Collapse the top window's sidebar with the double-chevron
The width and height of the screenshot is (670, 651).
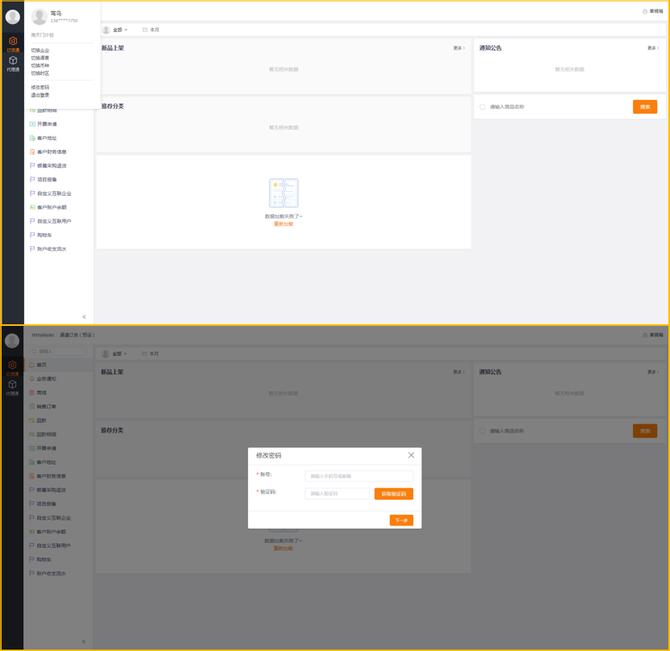coord(84,316)
